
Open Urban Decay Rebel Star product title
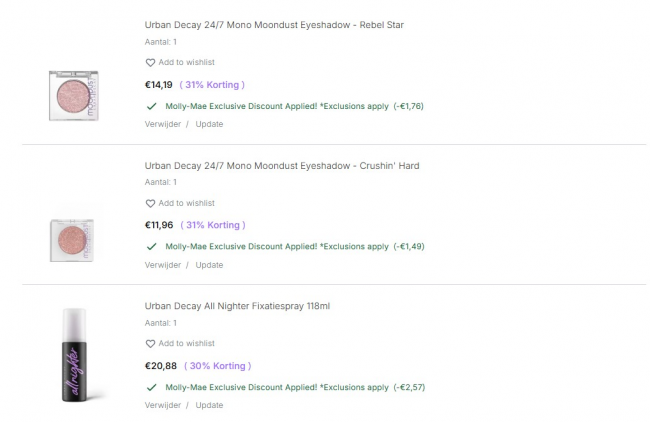274,25
